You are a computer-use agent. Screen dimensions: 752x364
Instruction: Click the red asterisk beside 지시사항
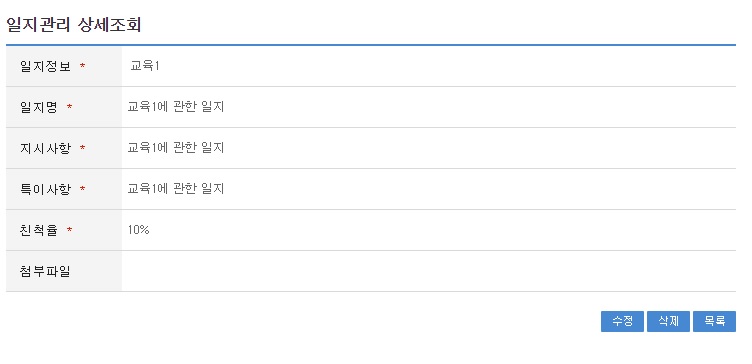point(82,148)
